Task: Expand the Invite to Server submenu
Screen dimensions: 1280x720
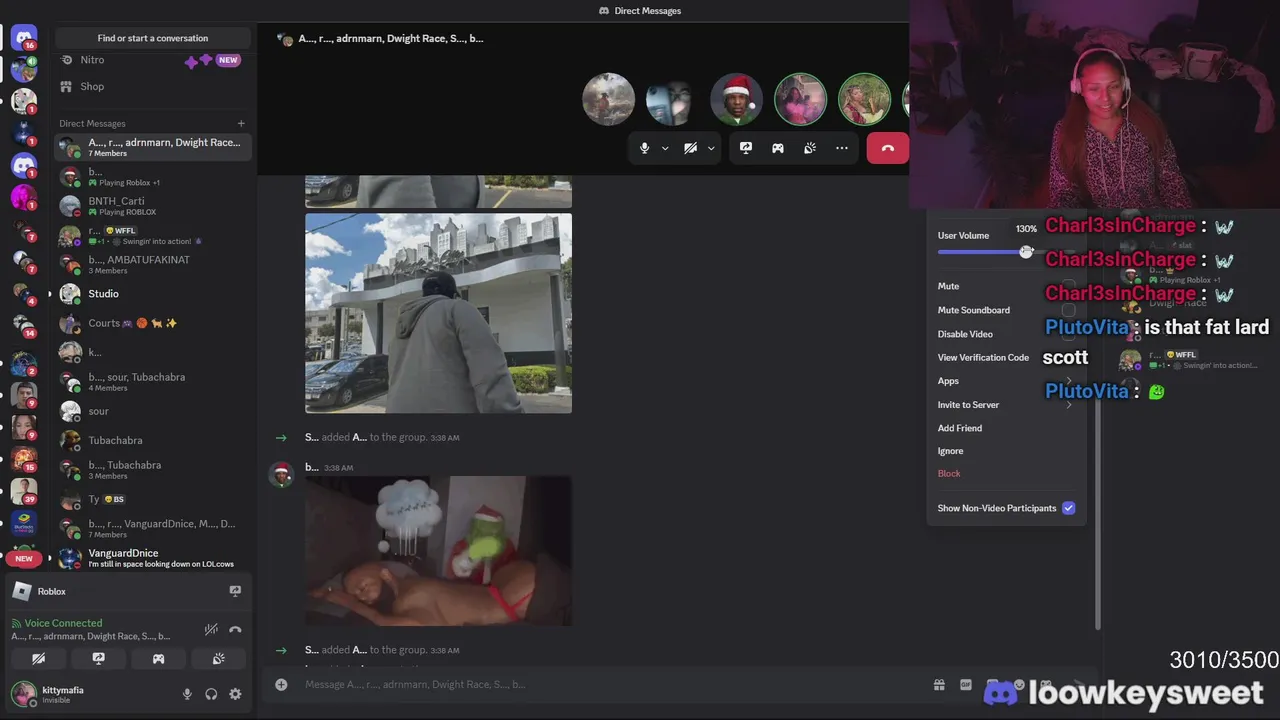Action: (x=1006, y=405)
